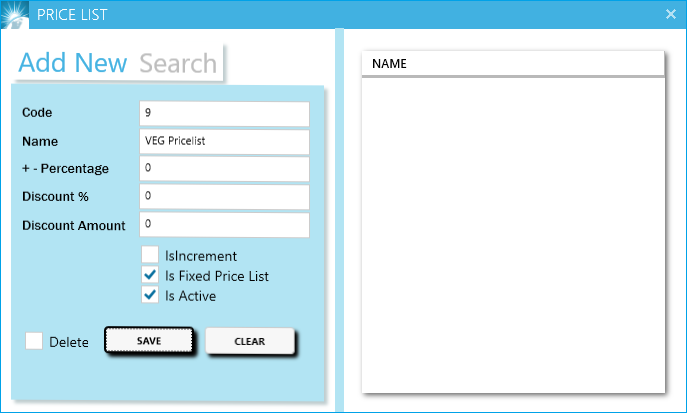Screen dimensions: 687x413
Task: Click the Discount Amount field label
Action: click(74, 226)
